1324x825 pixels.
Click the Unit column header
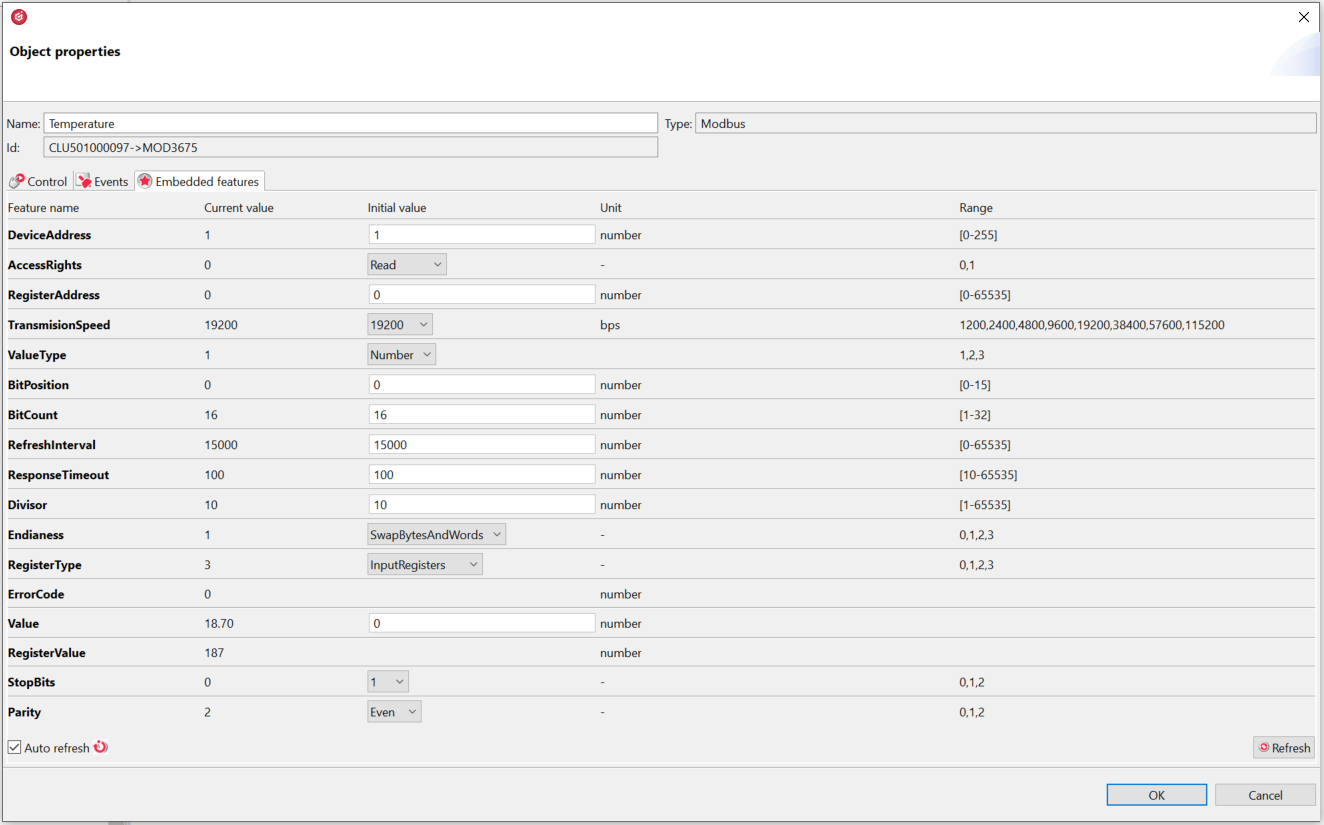[x=611, y=208]
